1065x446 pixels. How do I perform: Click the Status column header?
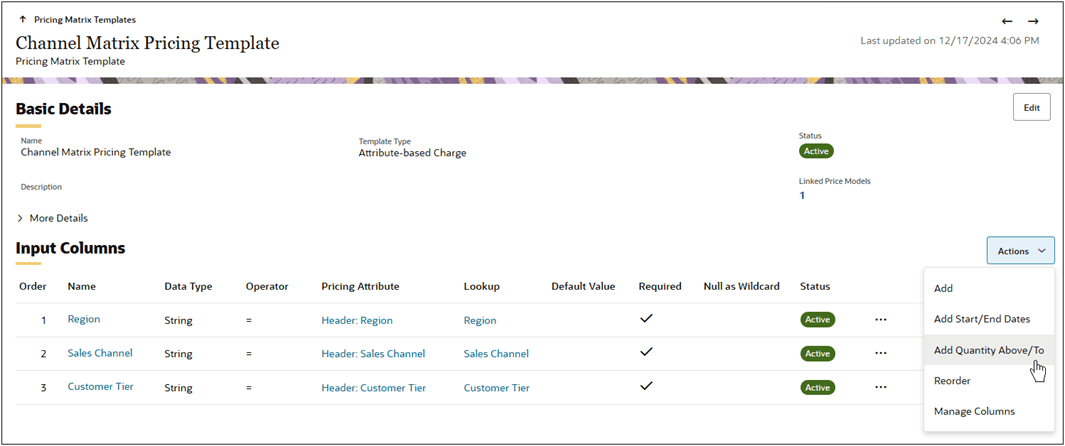pyautogui.click(x=814, y=286)
